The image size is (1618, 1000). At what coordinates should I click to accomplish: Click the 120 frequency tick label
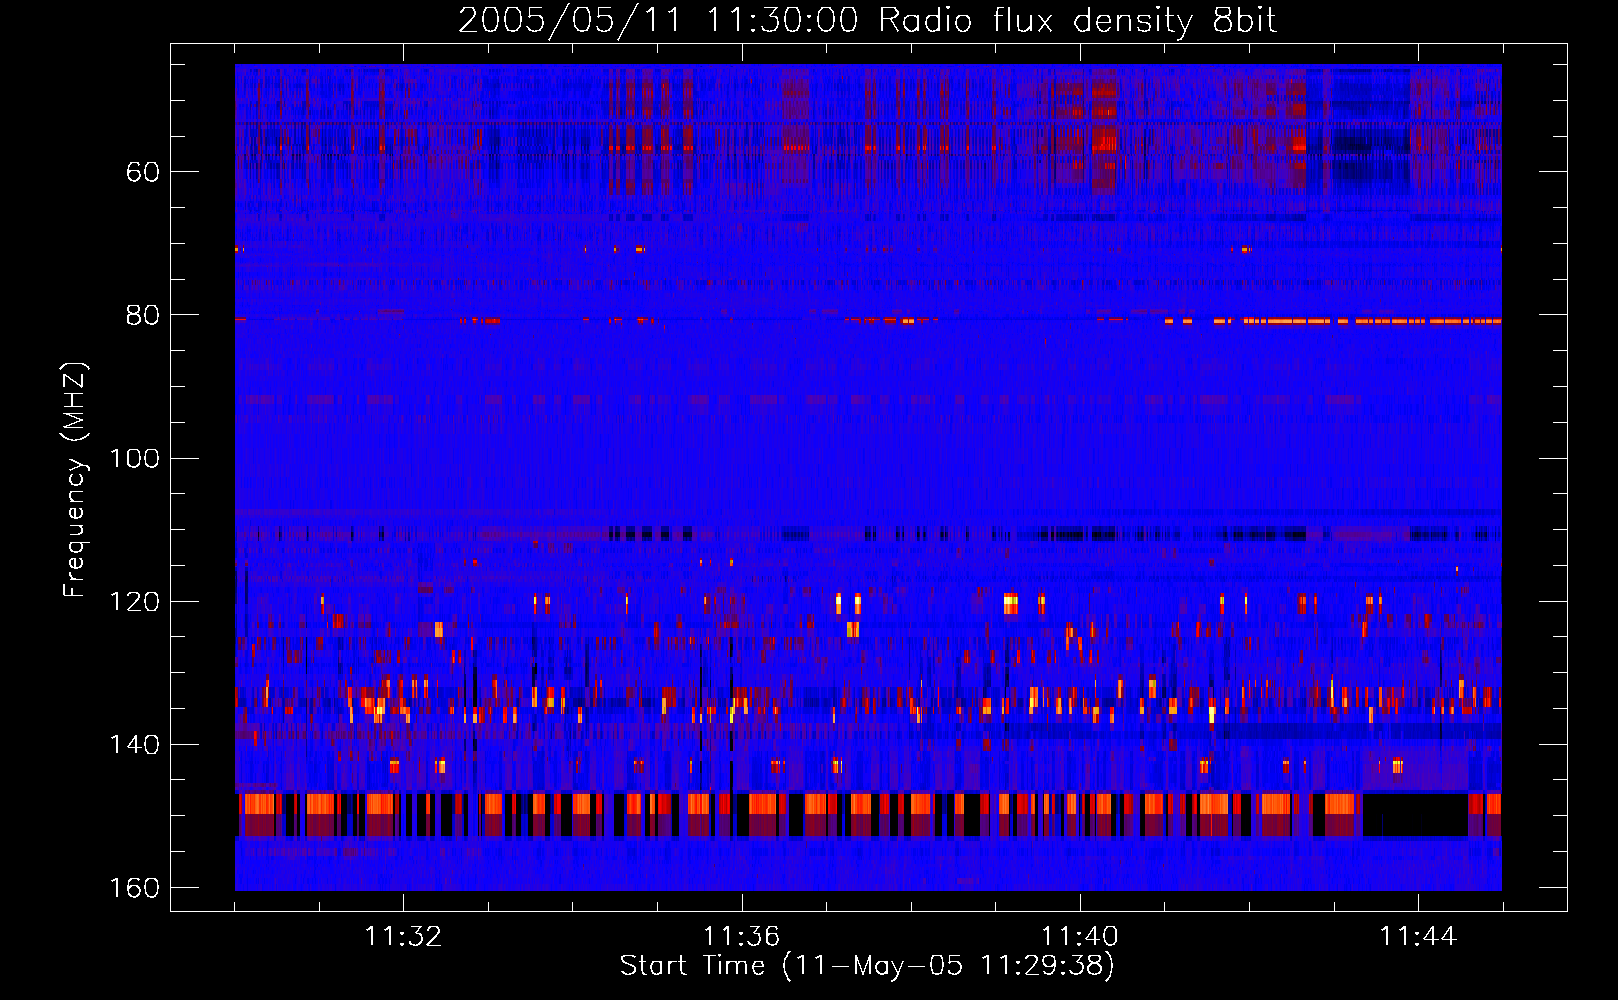(x=135, y=602)
